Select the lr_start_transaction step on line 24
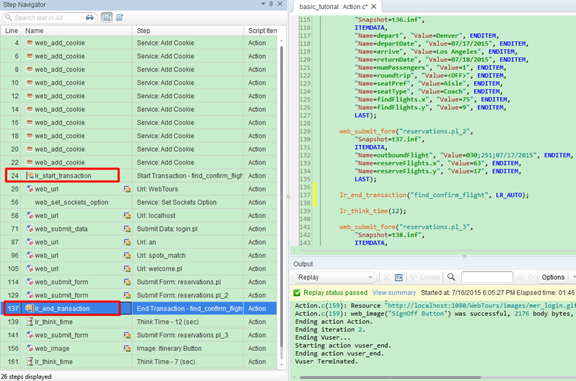Screen dimensions: 576x381 pos(63,176)
